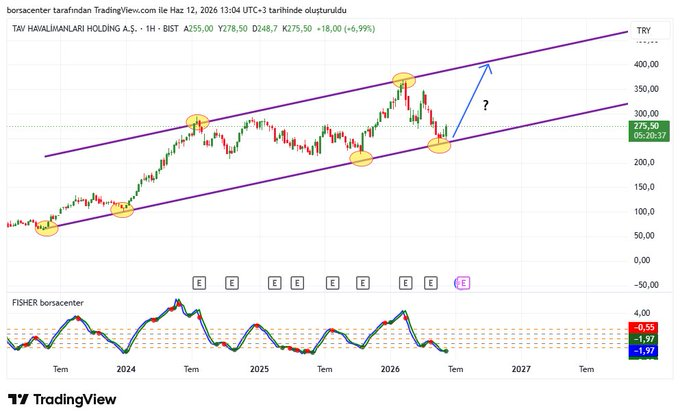Click the +18,00 (+6,99%) change value
Image resolution: width=680 pixels, height=420 pixels.
(x=346, y=29)
